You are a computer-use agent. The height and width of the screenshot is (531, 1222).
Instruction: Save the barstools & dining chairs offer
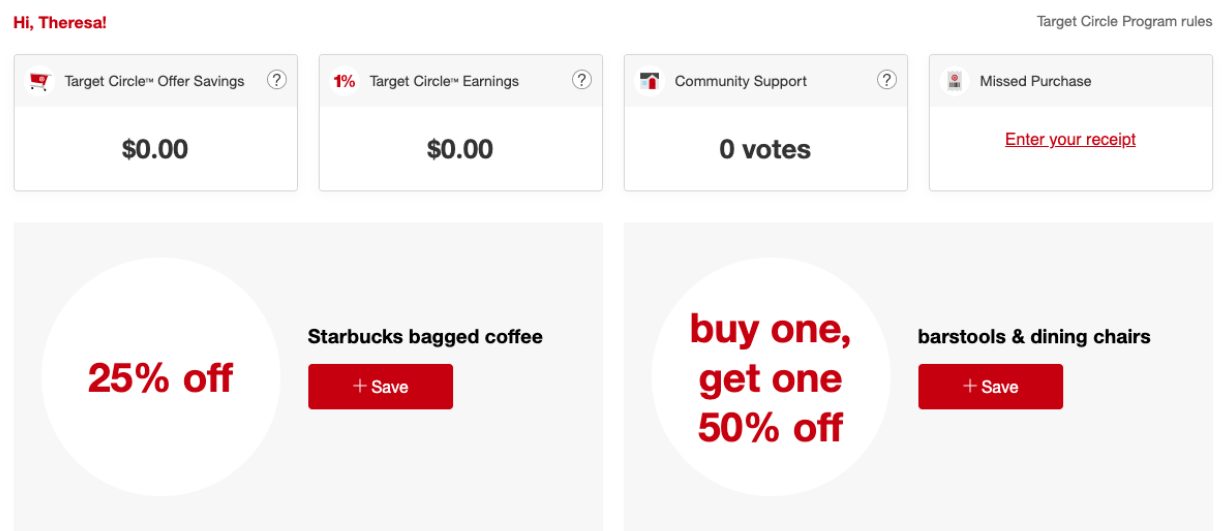[990, 386]
